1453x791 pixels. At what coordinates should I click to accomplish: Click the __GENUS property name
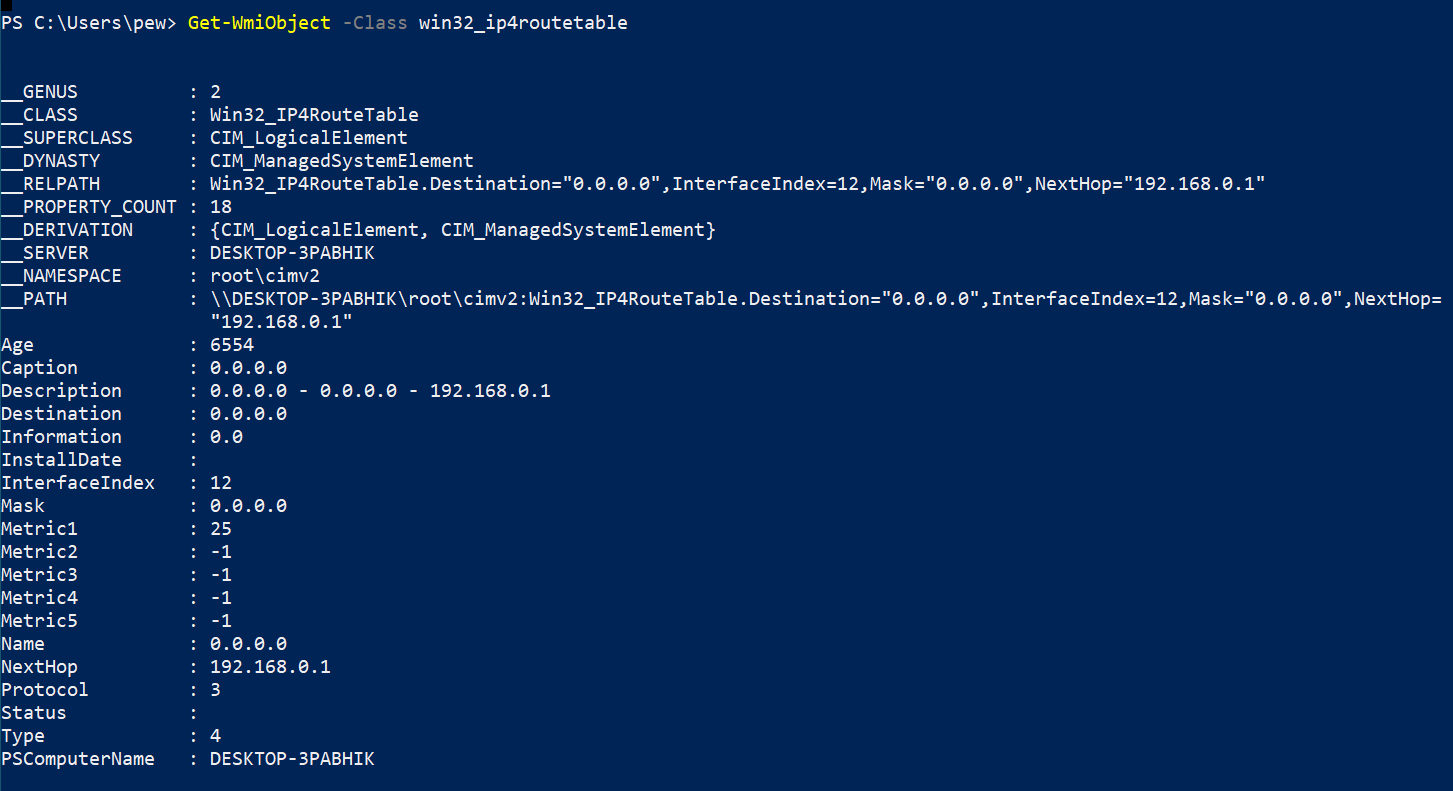39,92
